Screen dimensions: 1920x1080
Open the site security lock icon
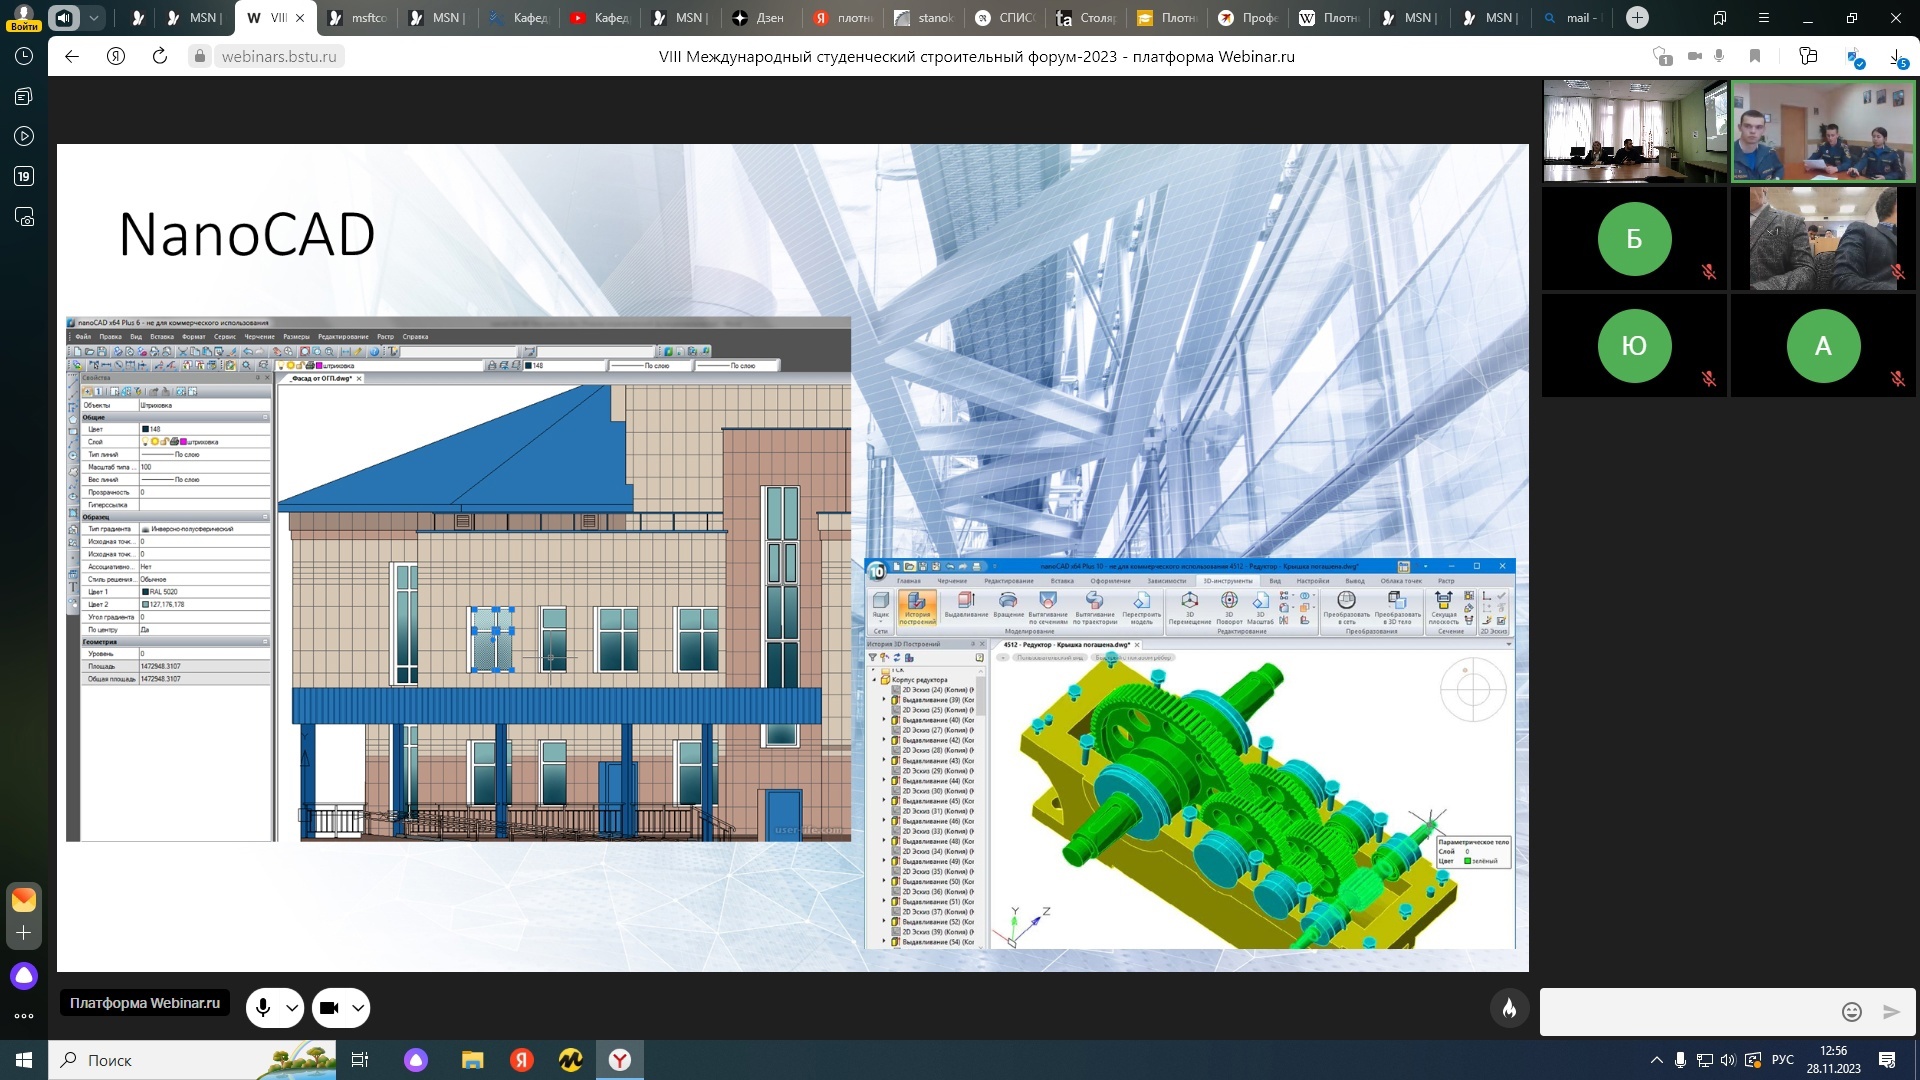[200, 57]
